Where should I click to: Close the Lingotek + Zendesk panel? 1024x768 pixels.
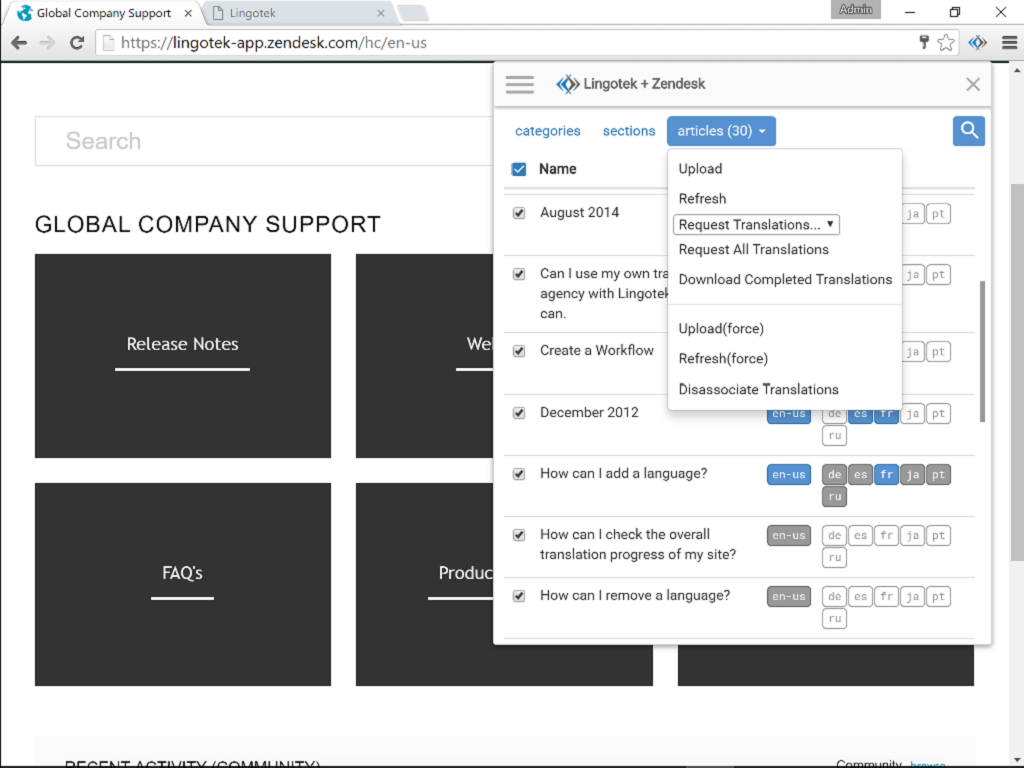(x=972, y=85)
